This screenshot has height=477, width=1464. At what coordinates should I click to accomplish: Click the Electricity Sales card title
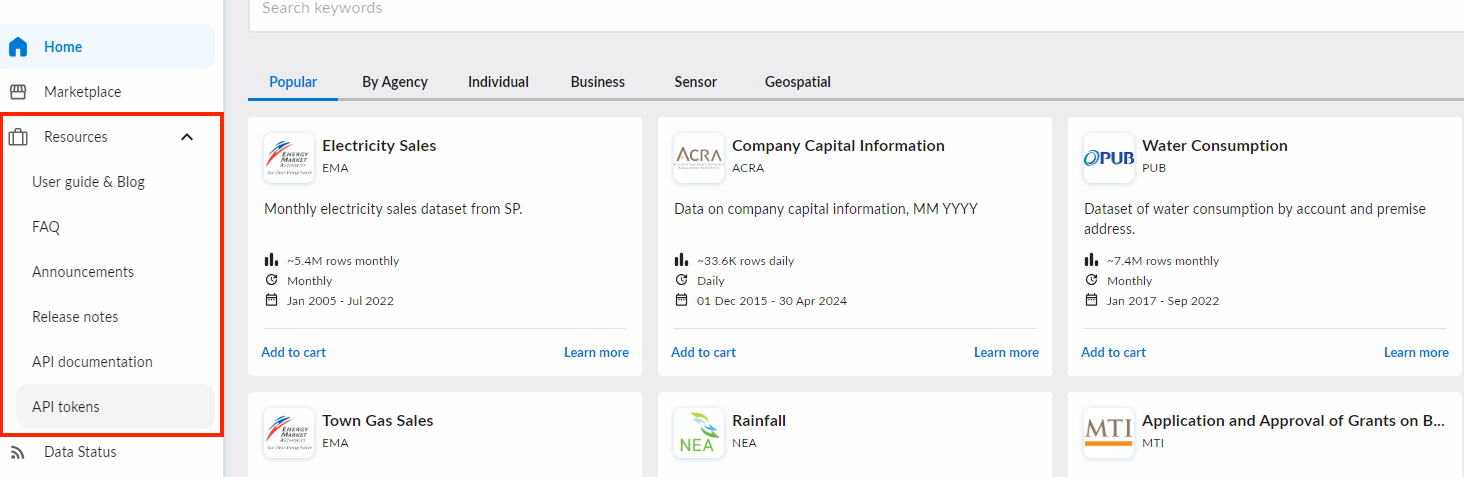[x=379, y=146]
